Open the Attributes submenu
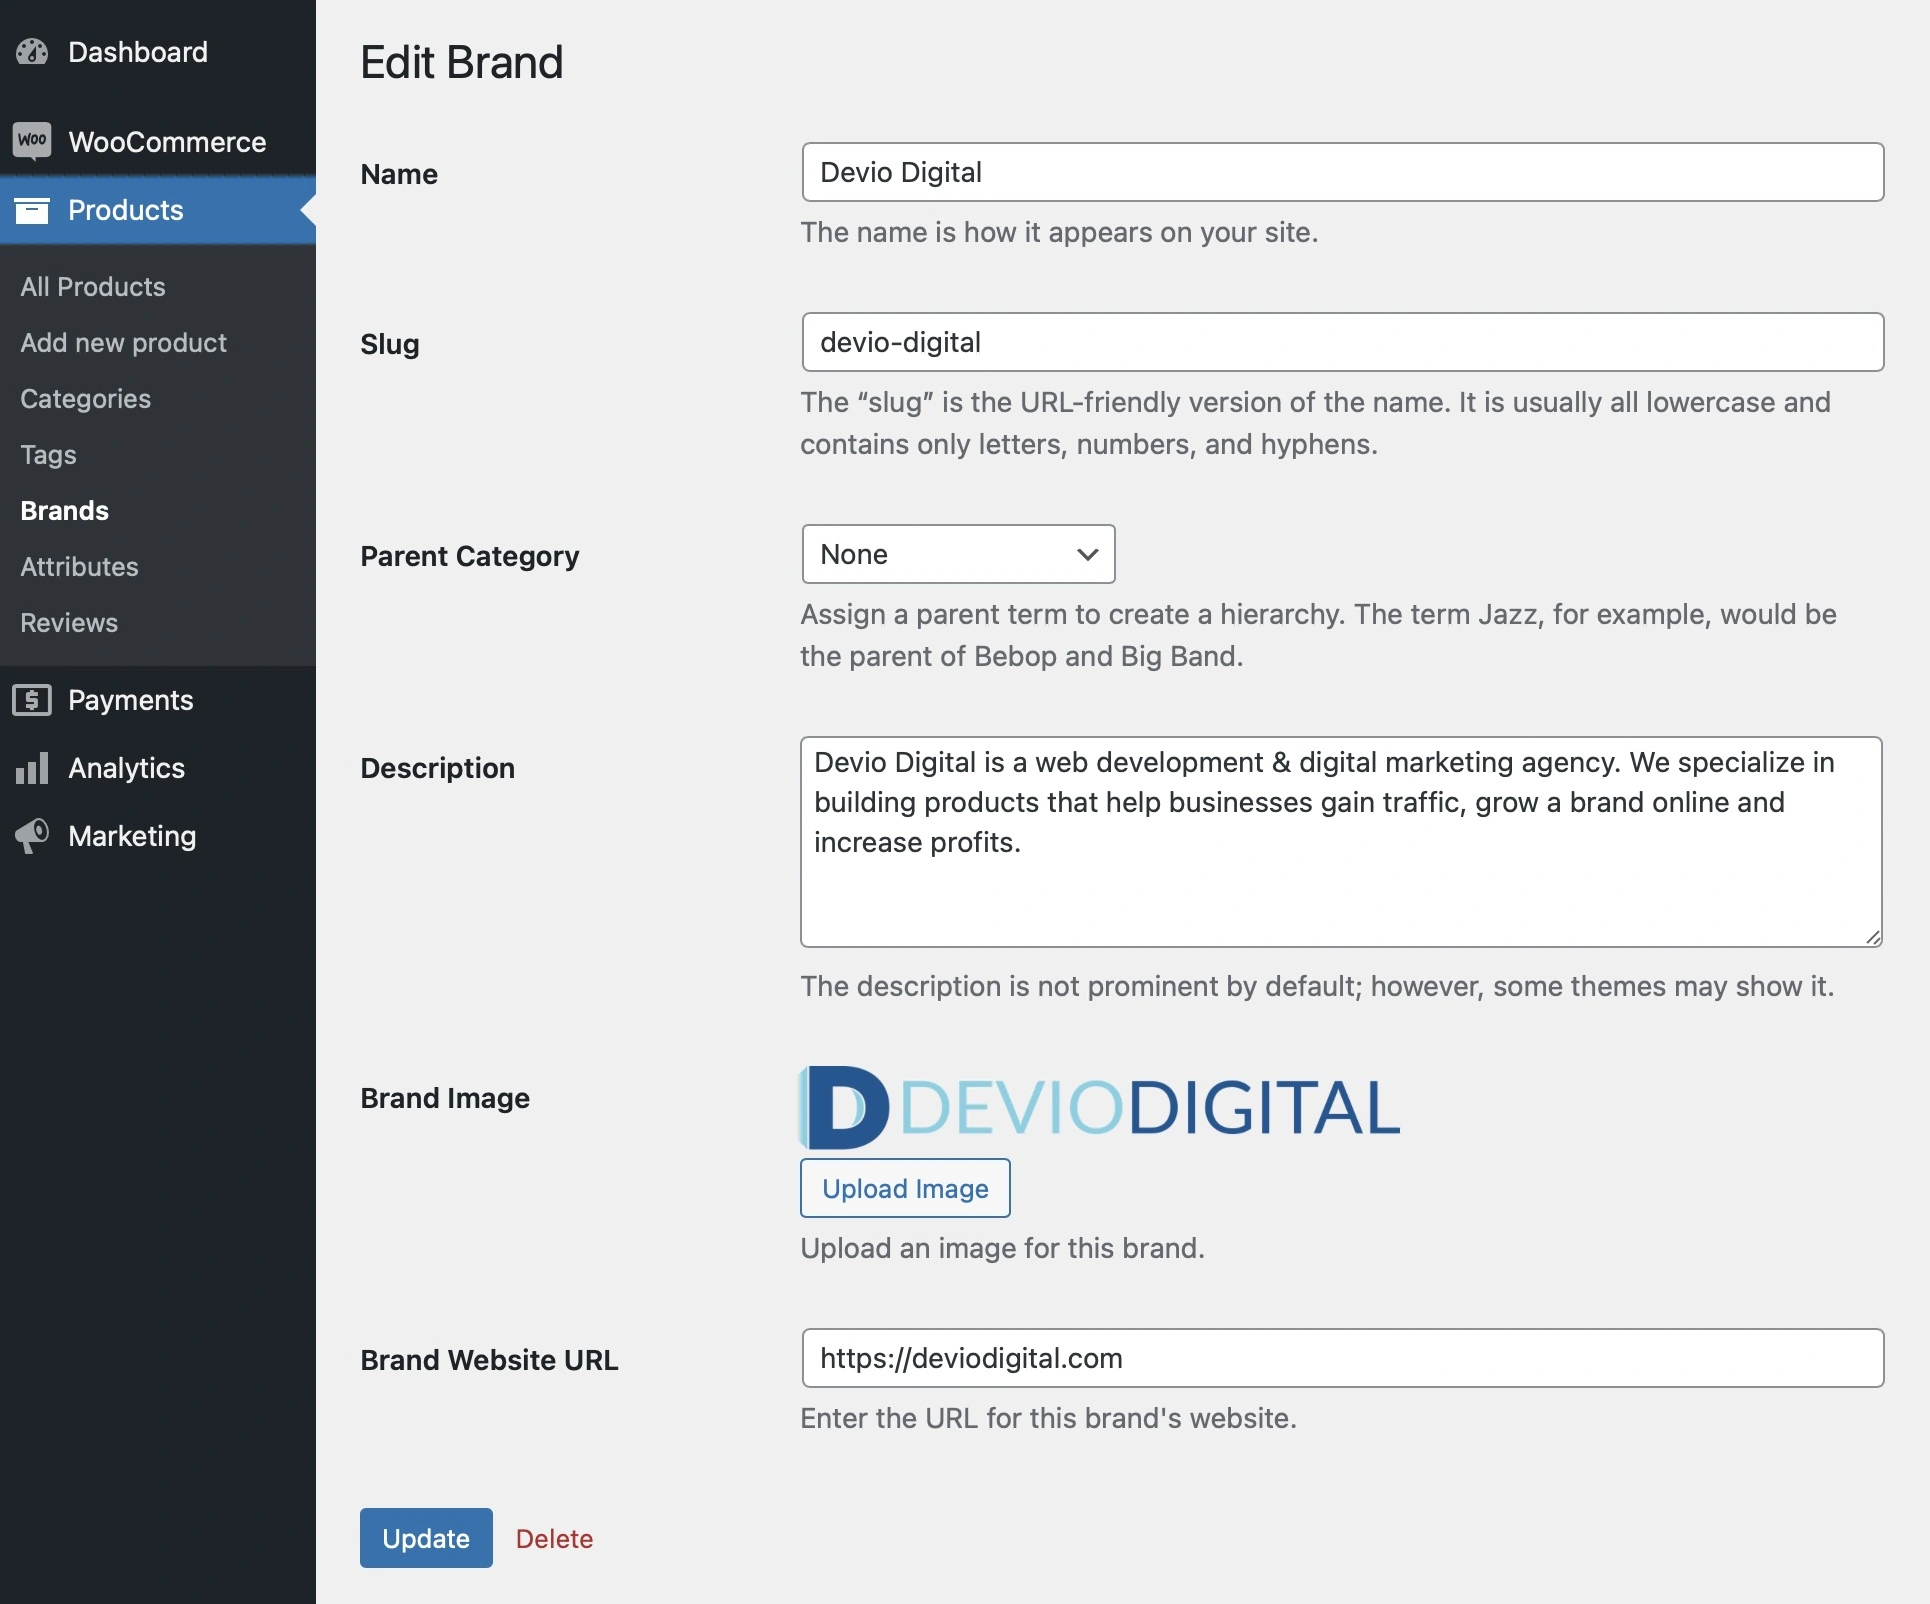 (x=79, y=567)
